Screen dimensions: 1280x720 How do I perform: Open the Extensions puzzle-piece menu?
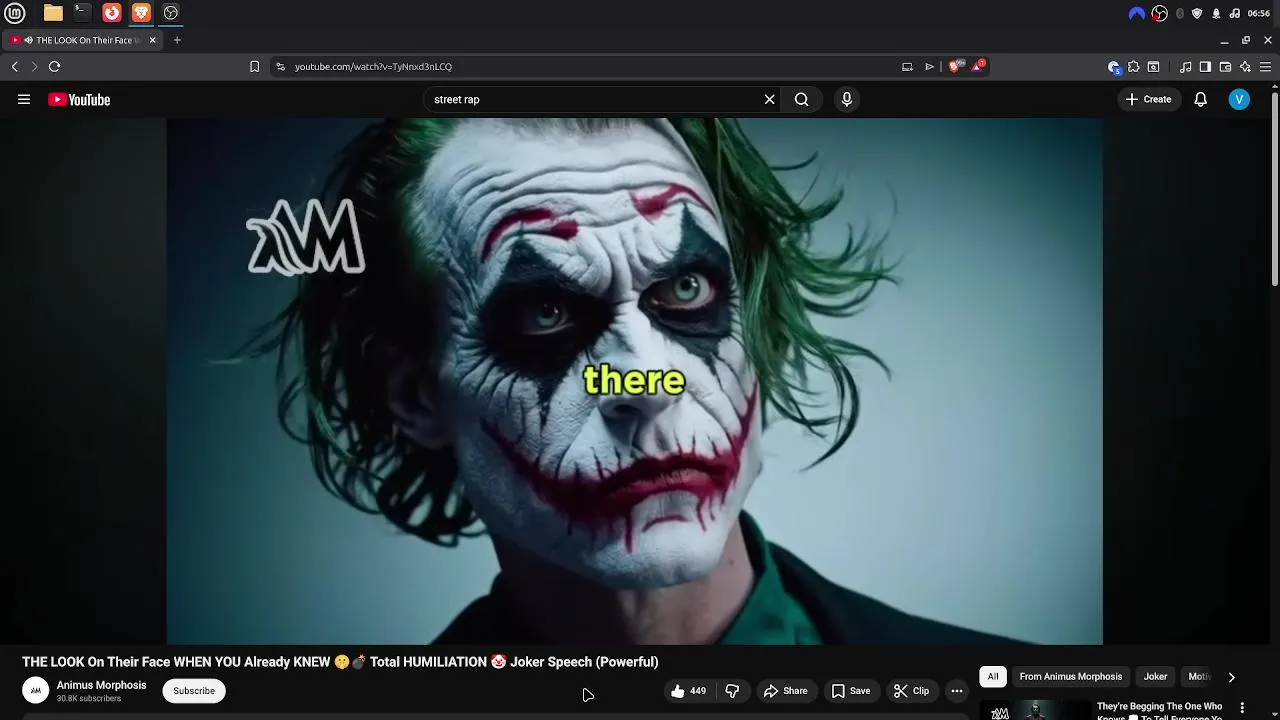point(1134,67)
